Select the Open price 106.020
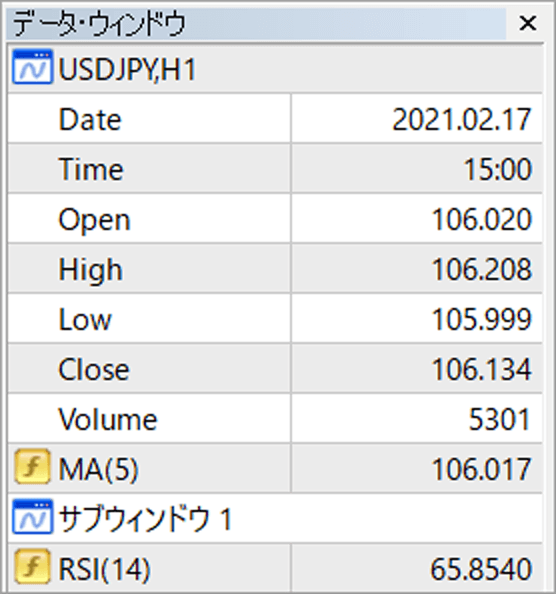The height and width of the screenshot is (594, 556). [x=482, y=219]
